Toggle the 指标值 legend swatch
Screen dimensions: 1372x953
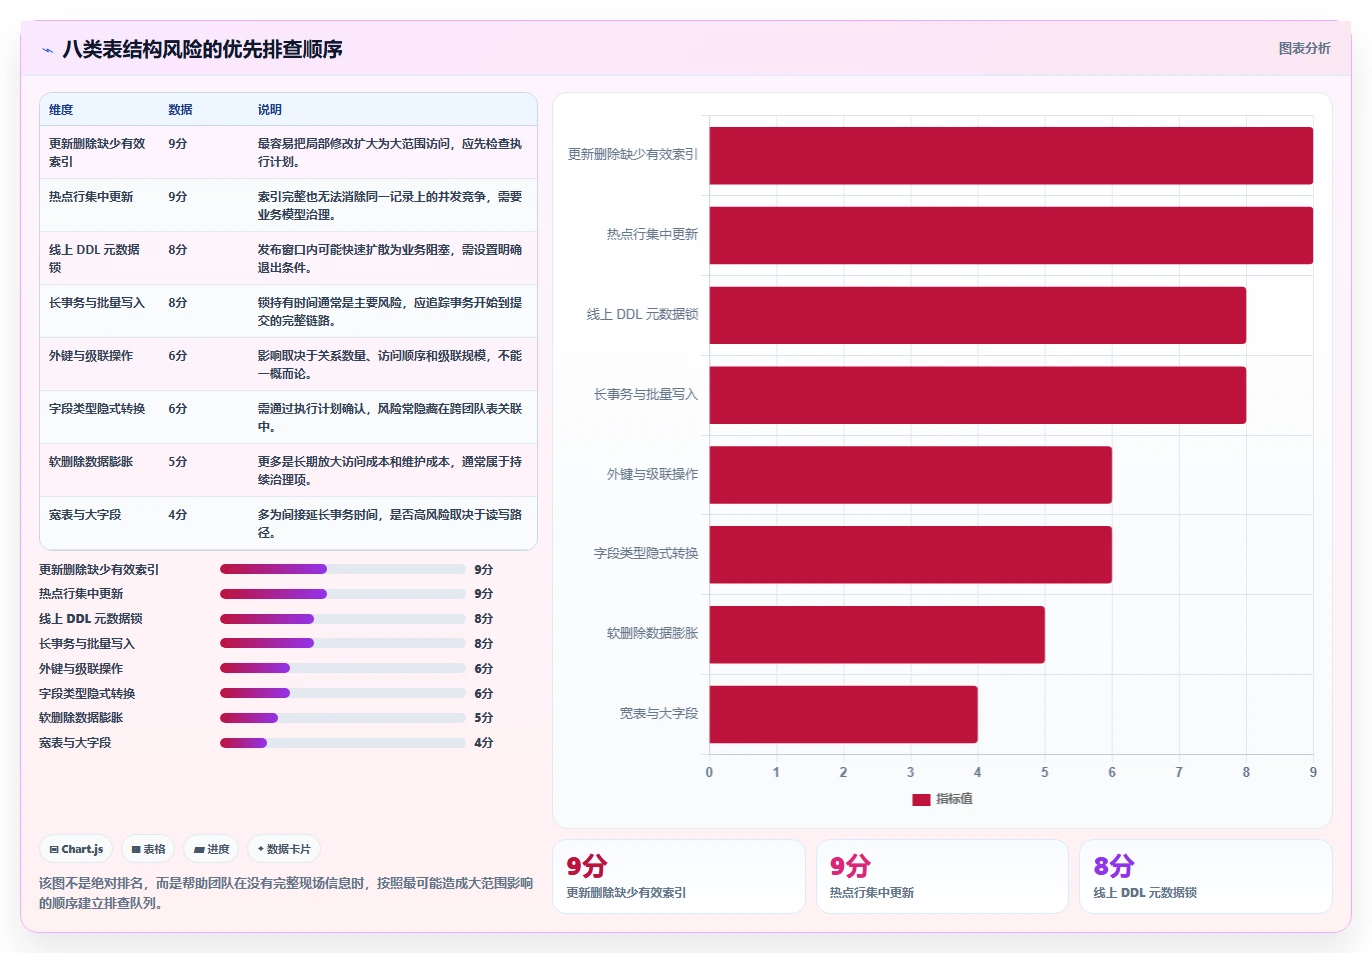[921, 799]
